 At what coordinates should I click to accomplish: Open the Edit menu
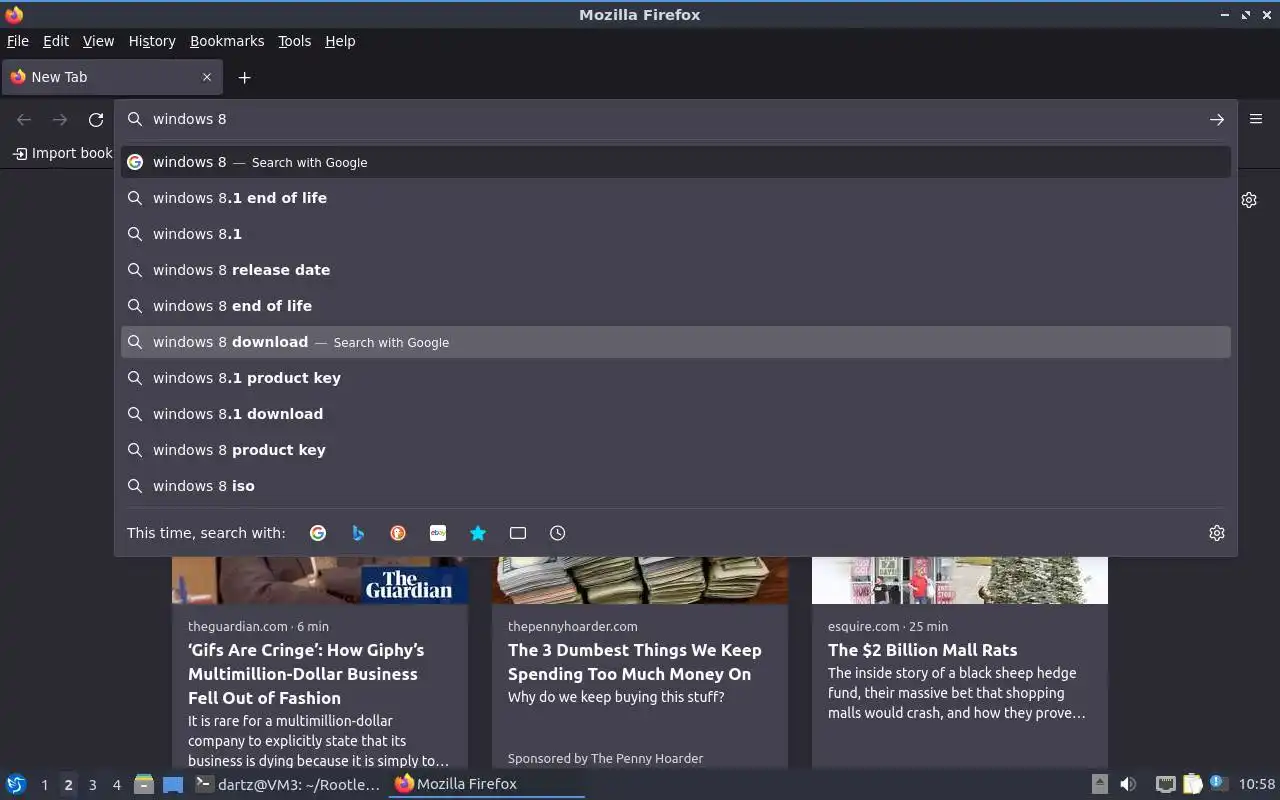(56, 41)
